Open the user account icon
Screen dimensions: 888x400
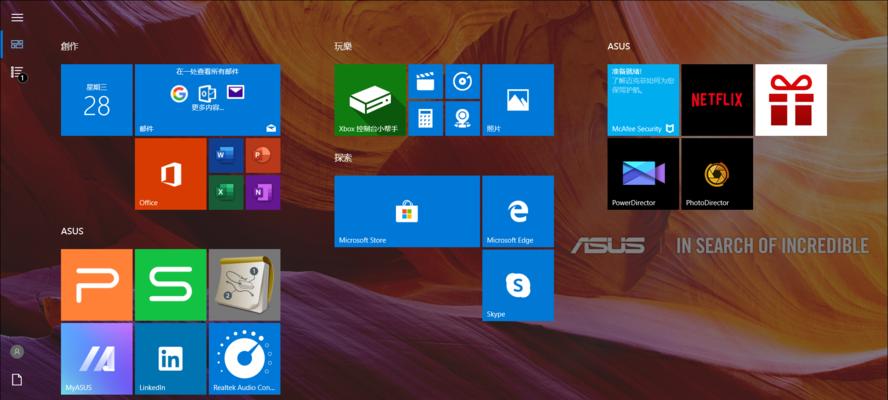pyautogui.click(x=17, y=352)
